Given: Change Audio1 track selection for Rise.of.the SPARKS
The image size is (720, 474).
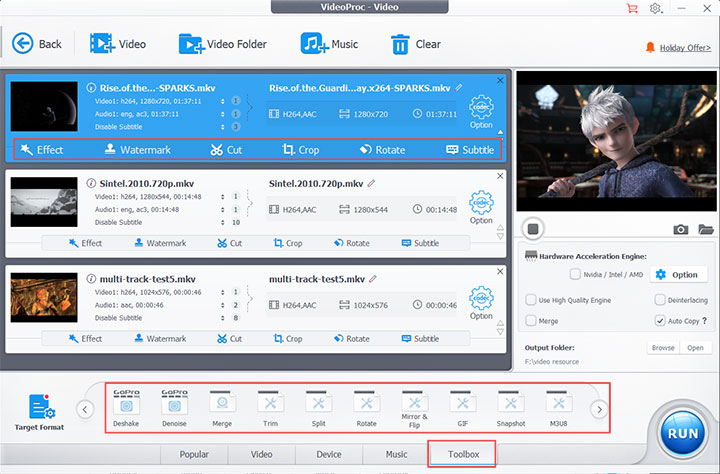Looking at the screenshot, I should coord(223,114).
